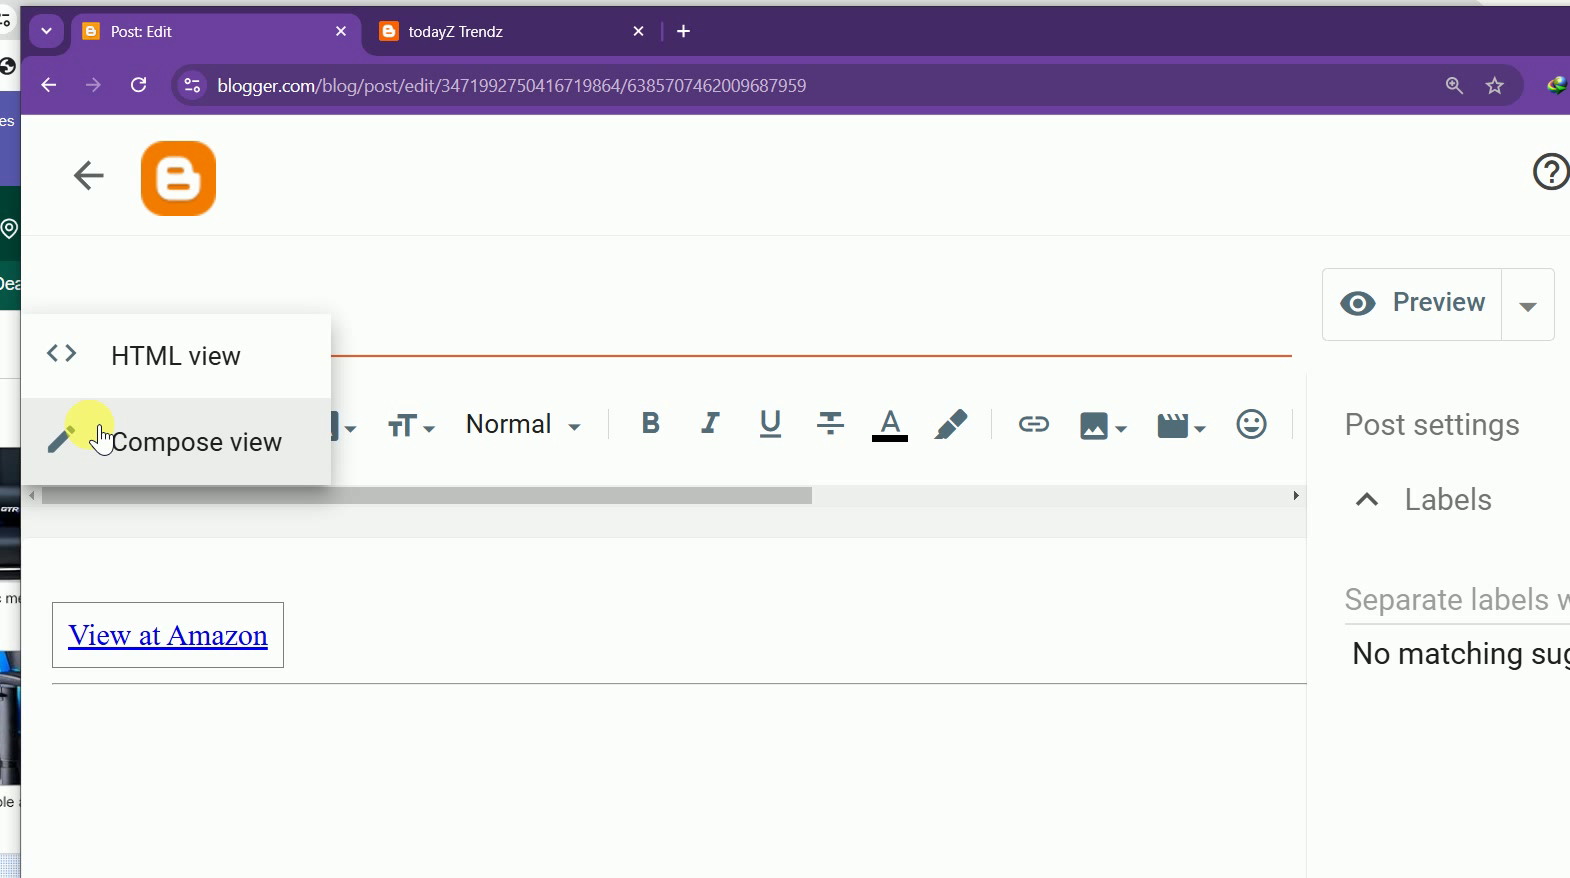Click the Labels heading text

(x=1448, y=500)
